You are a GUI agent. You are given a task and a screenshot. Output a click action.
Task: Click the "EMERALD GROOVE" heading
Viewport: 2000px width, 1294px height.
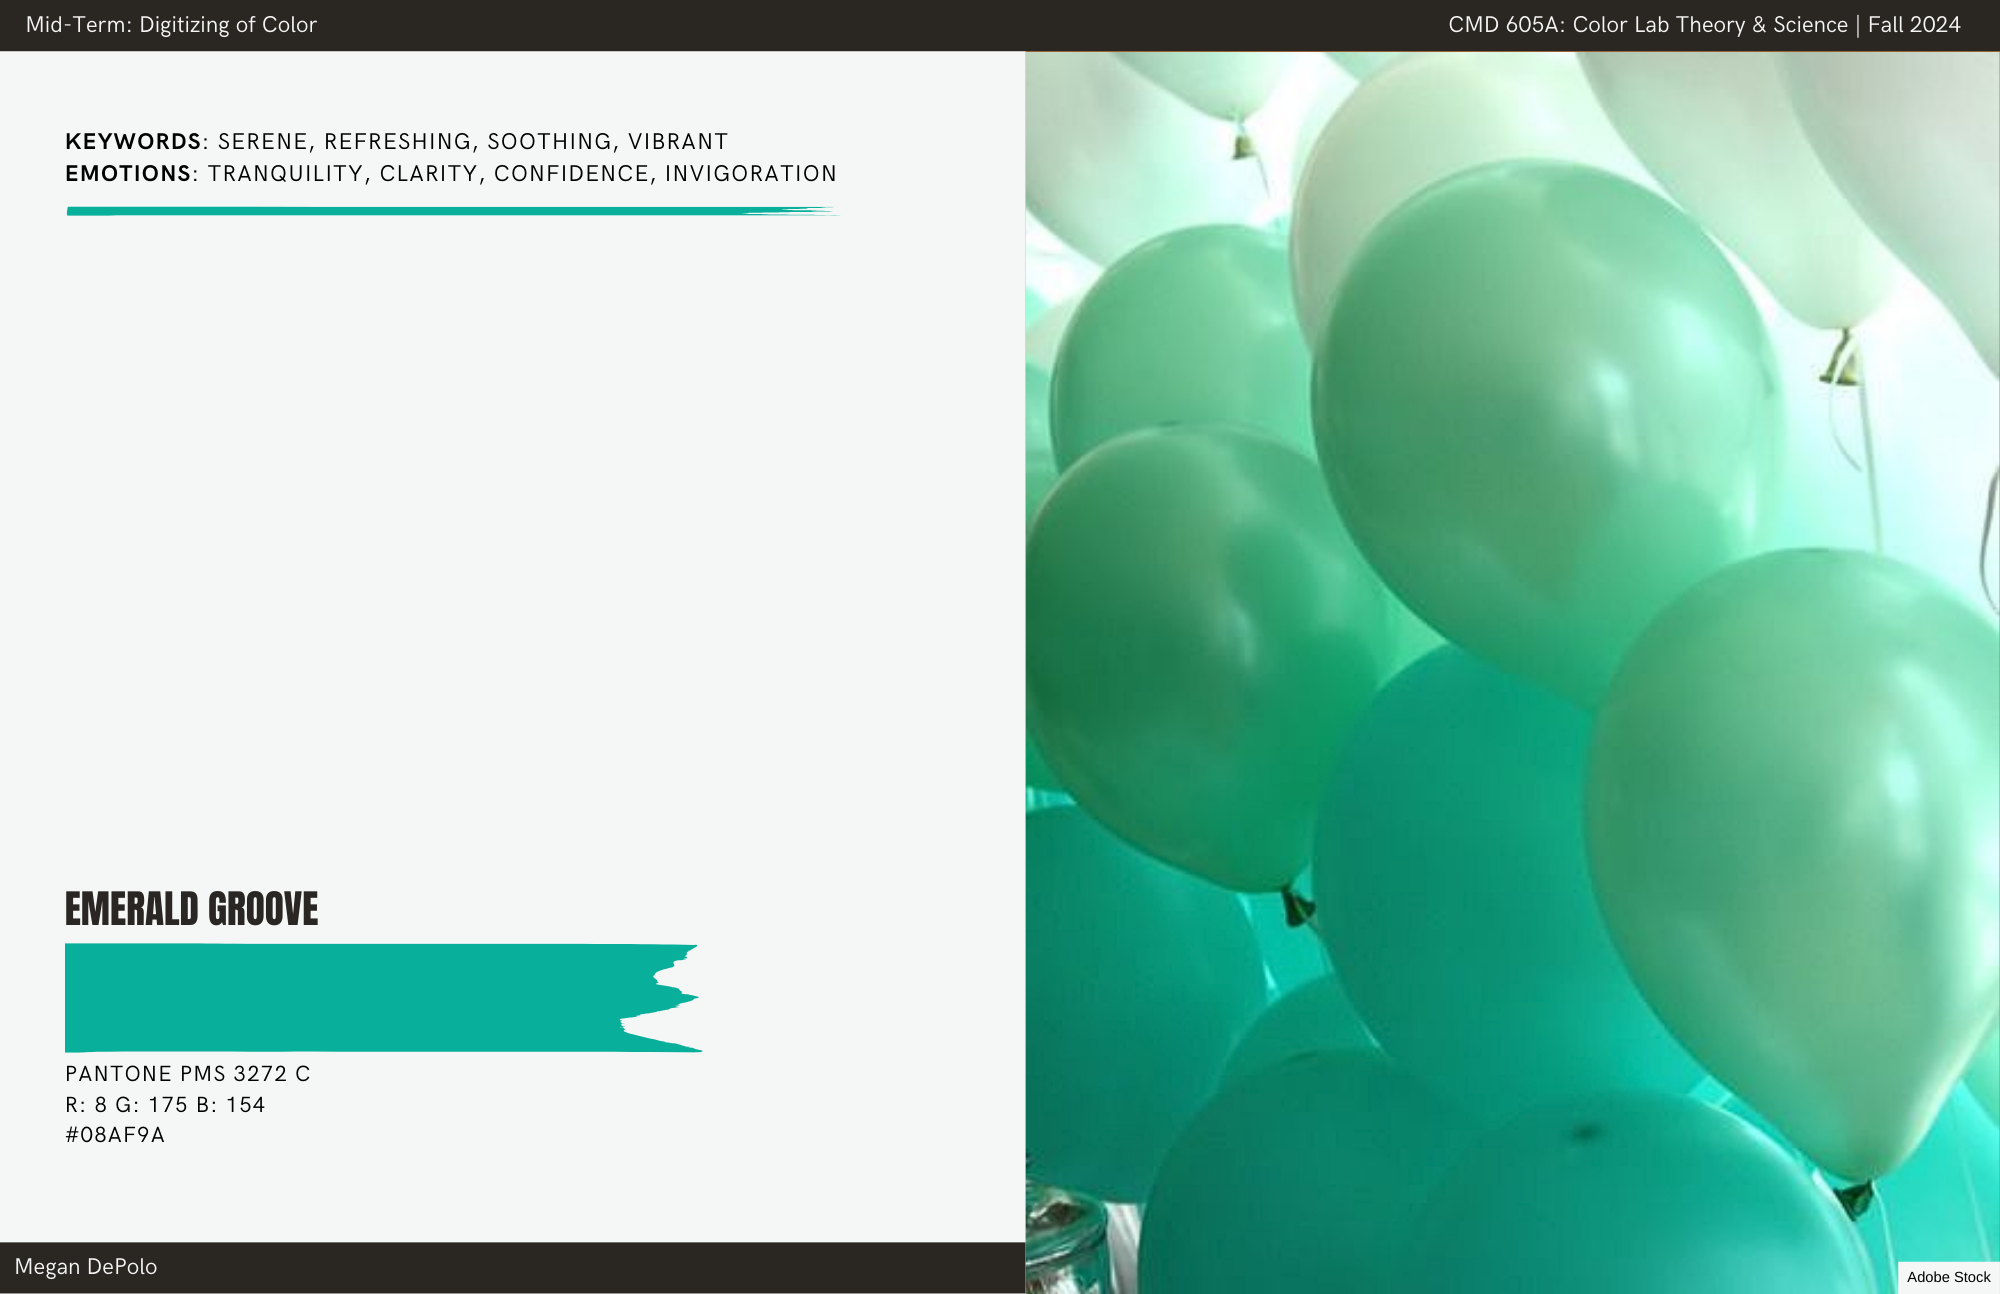click(x=192, y=909)
